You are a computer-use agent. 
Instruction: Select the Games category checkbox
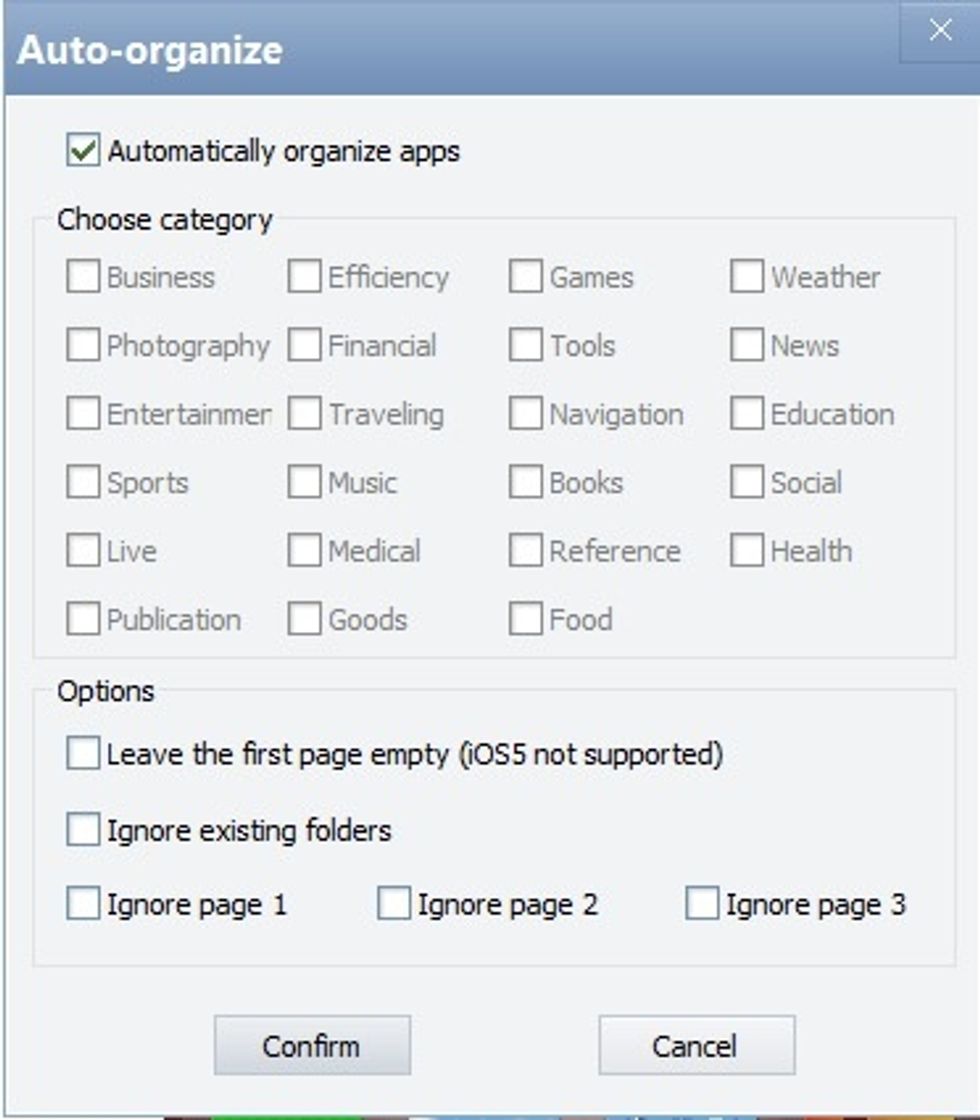(x=525, y=277)
